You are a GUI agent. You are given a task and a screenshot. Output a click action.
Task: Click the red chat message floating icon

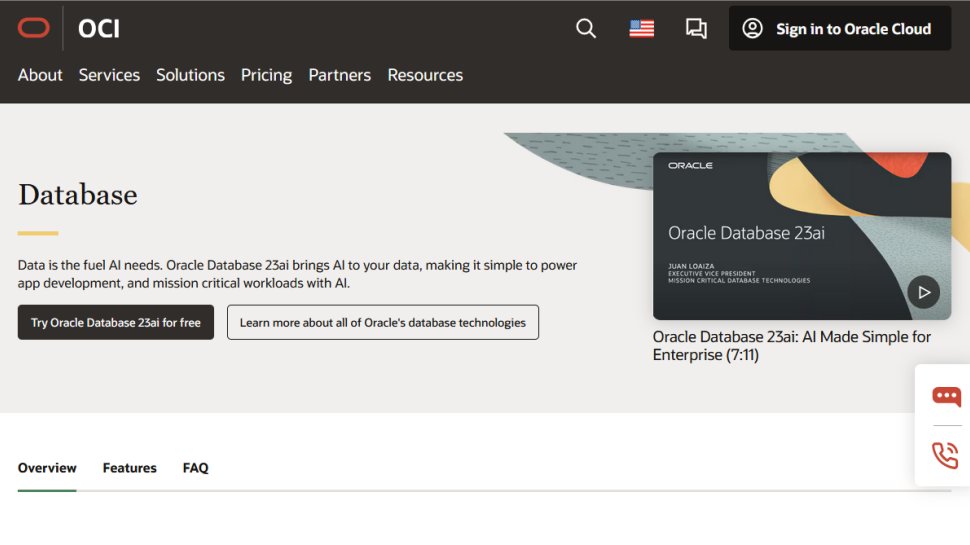[945, 397]
